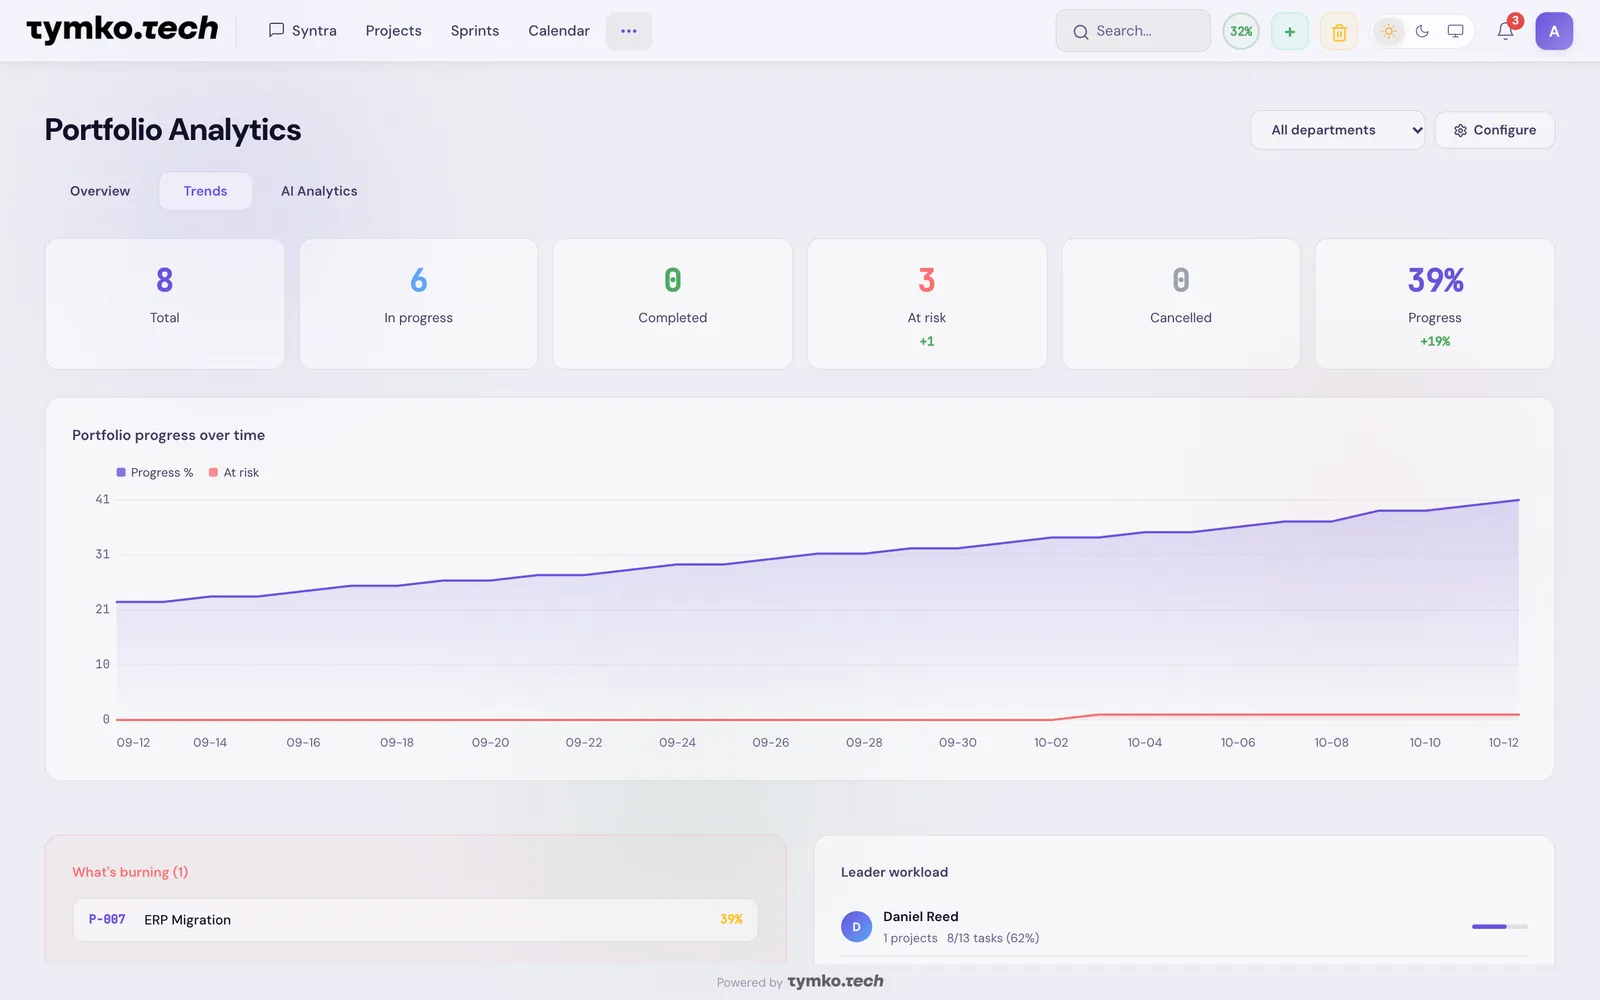Image resolution: width=1600 pixels, height=1000 pixels.
Task: Click the tymko.tech footer link
Action: [835, 981]
